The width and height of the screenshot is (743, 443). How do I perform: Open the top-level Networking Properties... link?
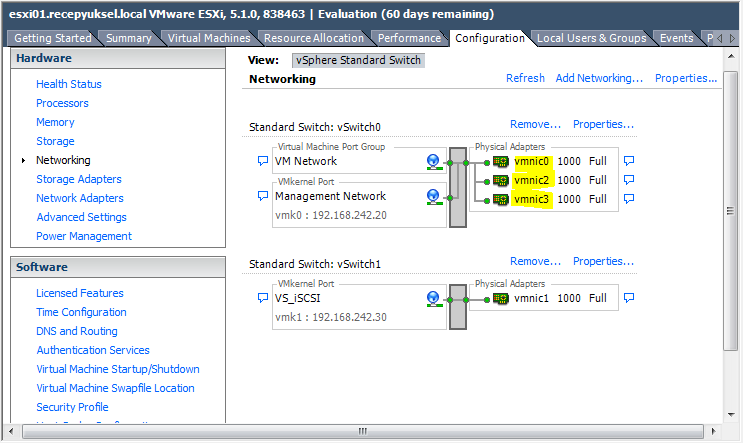tap(686, 78)
